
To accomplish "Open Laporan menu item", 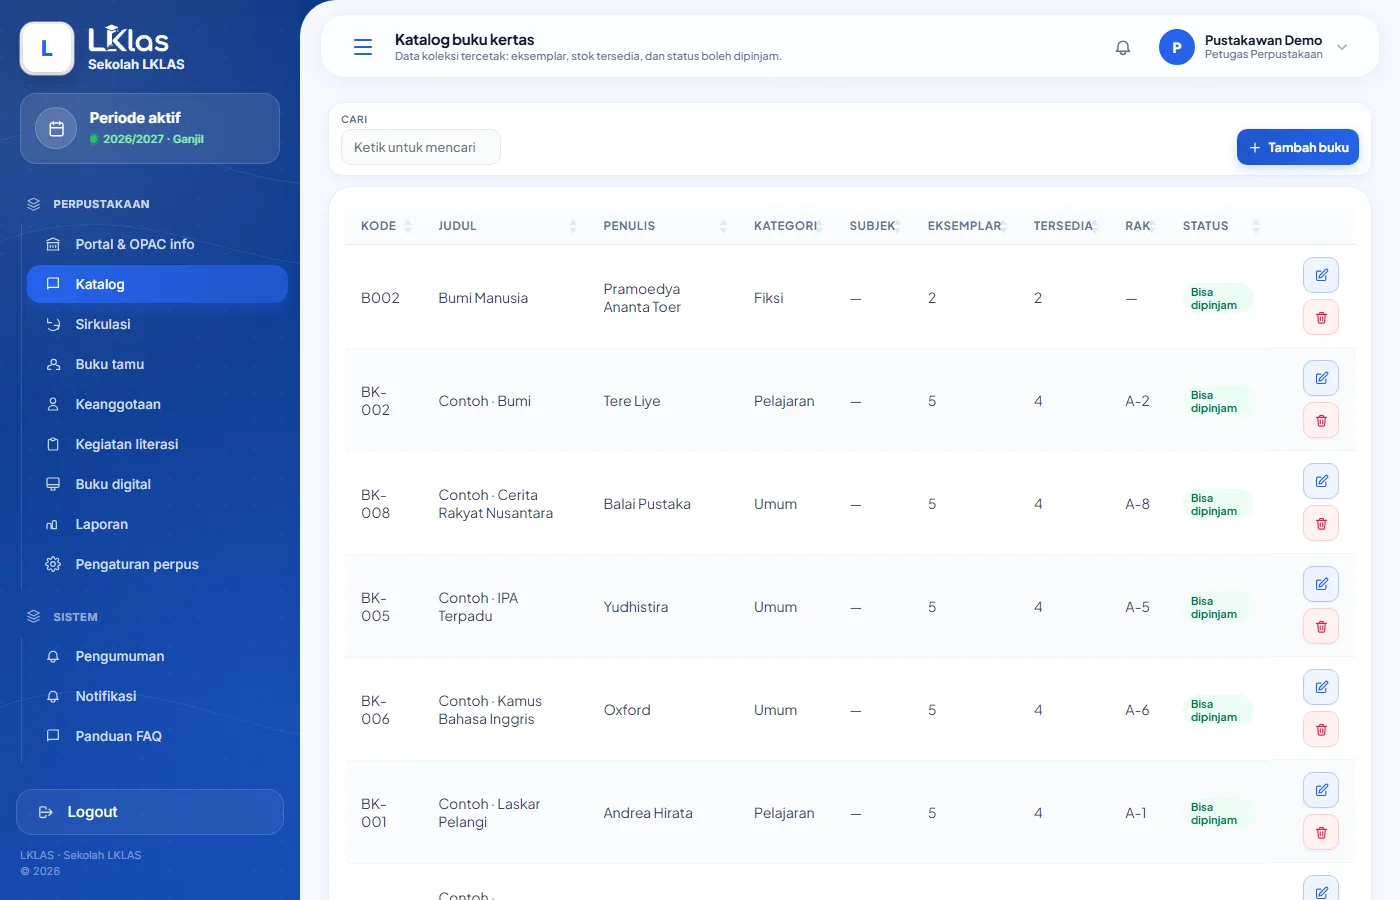I will pyautogui.click(x=157, y=524).
